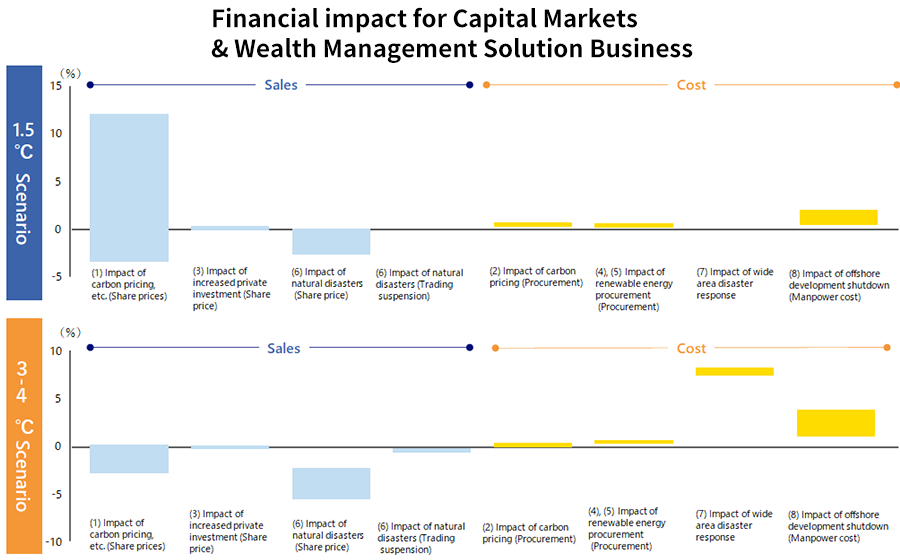The height and width of the screenshot is (560, 900).
Task: Select the tall carbon pricing share-price bar, 1.5°C chart
Action: point(129,187)
